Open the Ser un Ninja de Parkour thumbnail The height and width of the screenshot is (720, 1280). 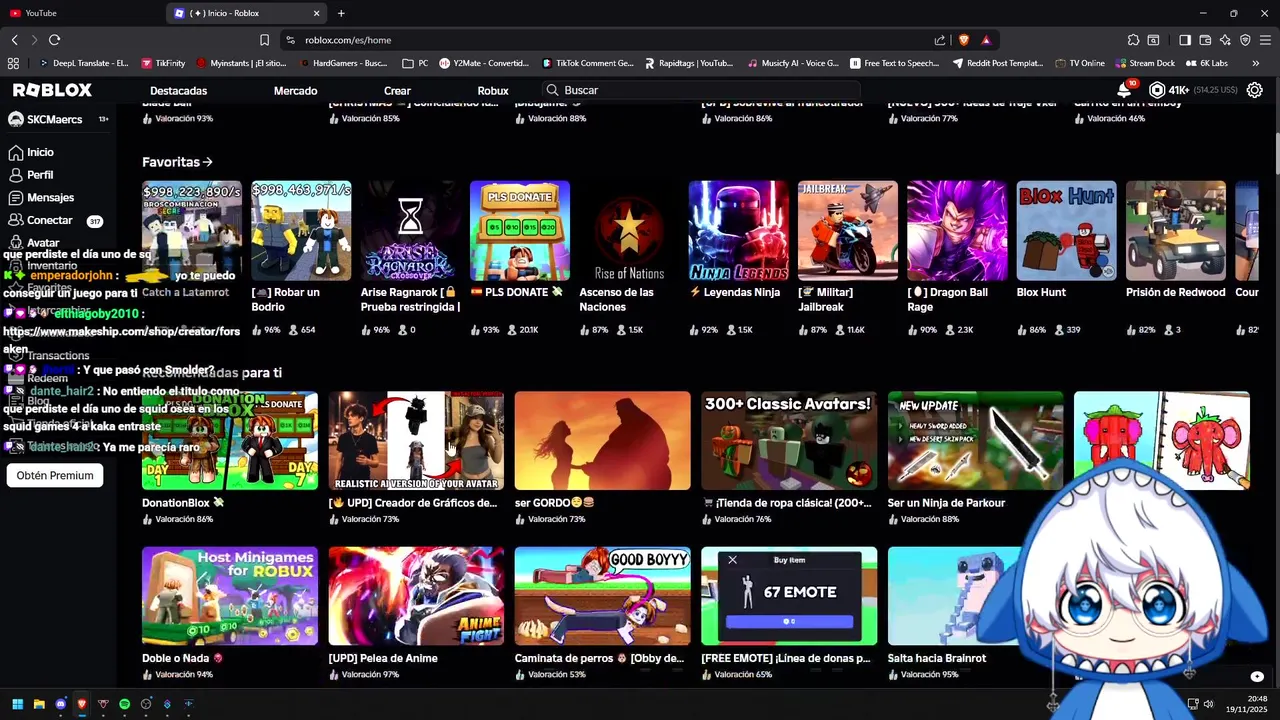pyautogui.click(x=975, y=441)
